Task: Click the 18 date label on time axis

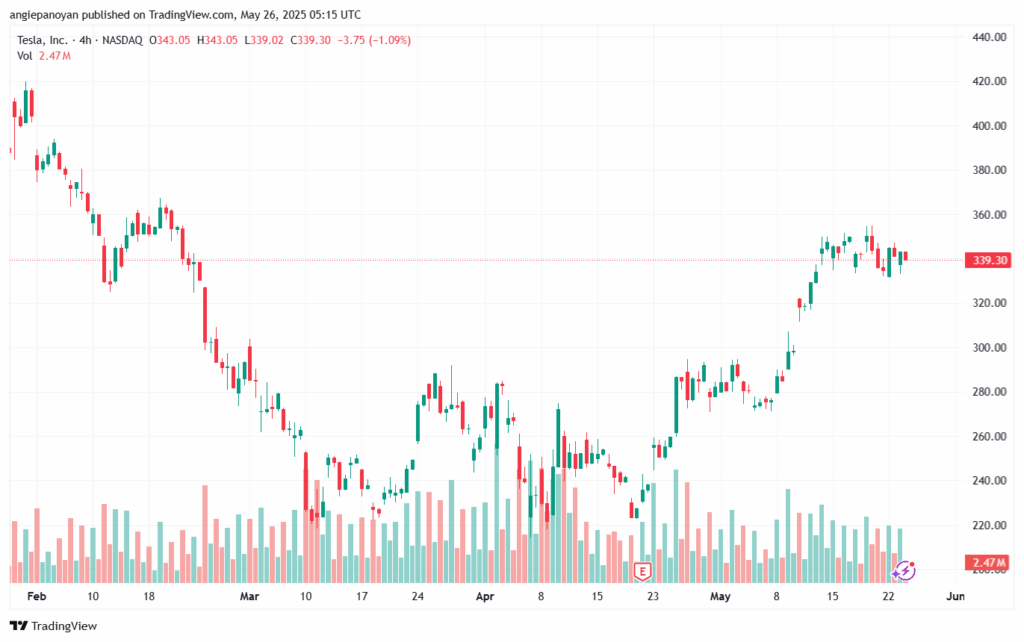Action: pyautogui.click(x=149, y=596)
